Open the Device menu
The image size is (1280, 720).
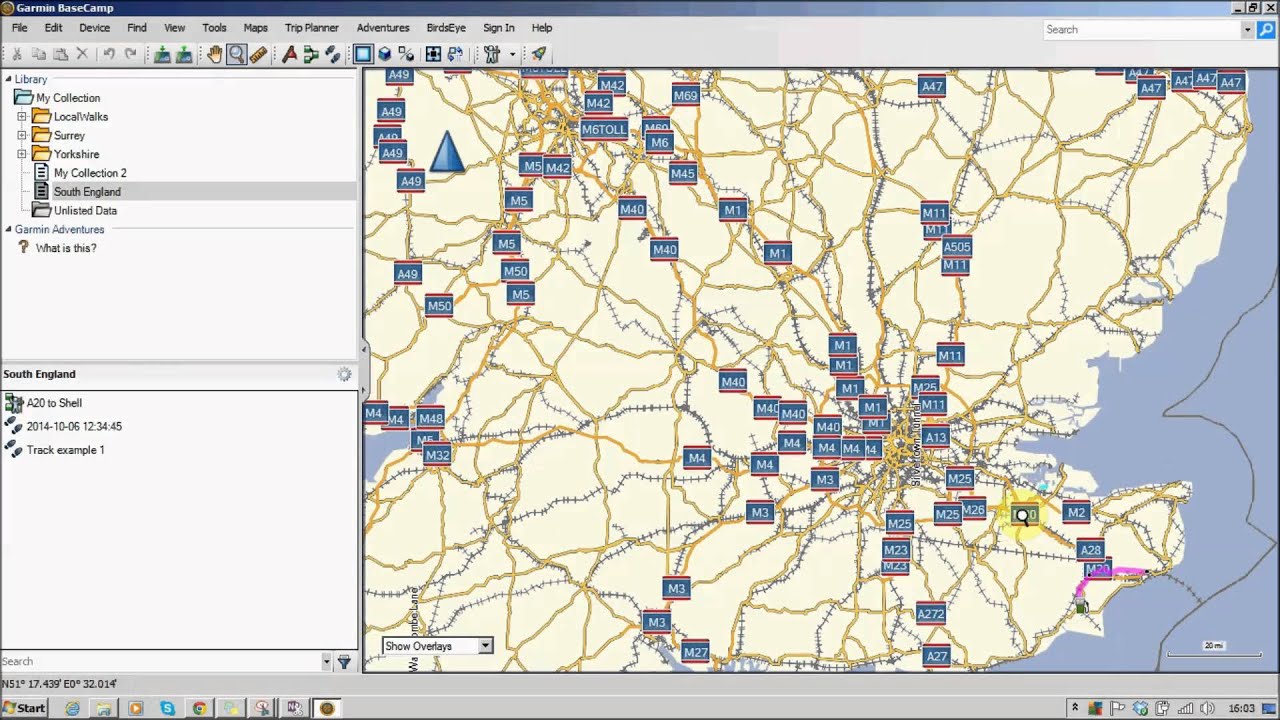coord(95,28)
